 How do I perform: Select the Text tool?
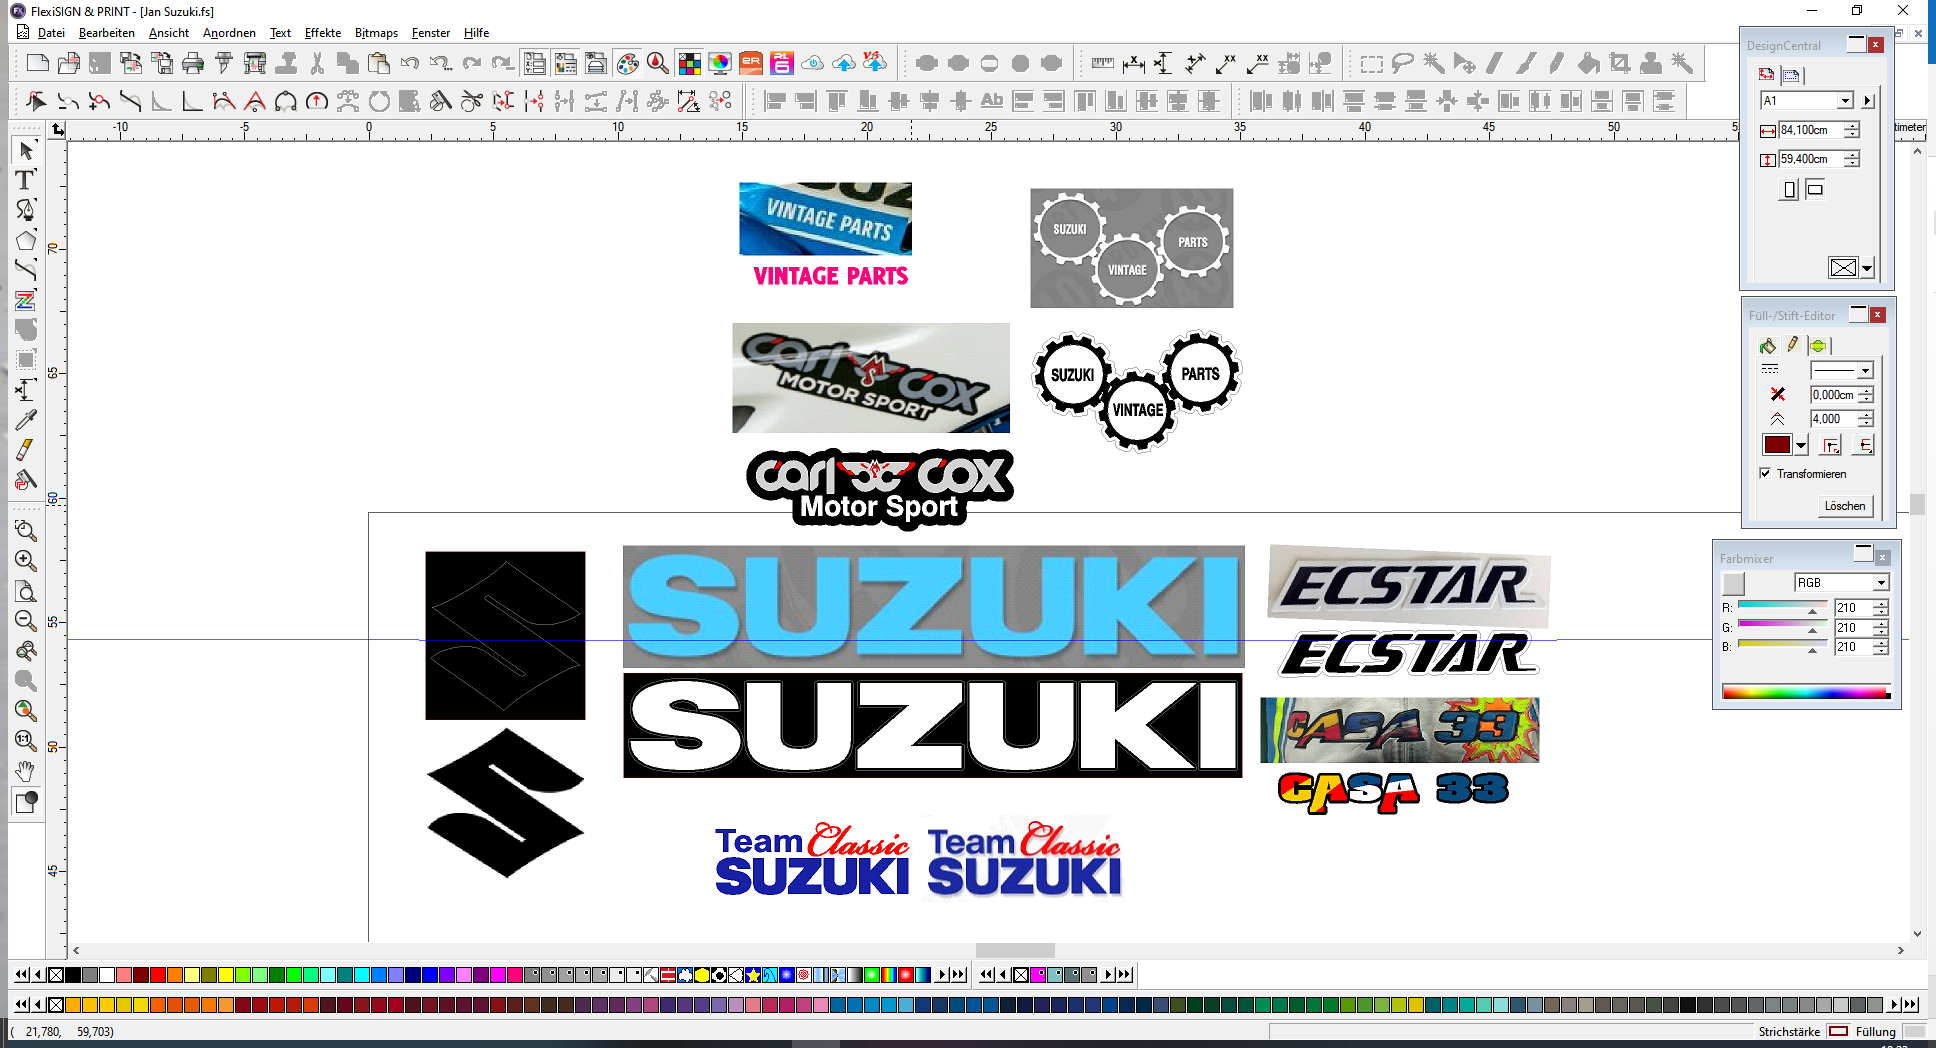[x=26, y=180]
